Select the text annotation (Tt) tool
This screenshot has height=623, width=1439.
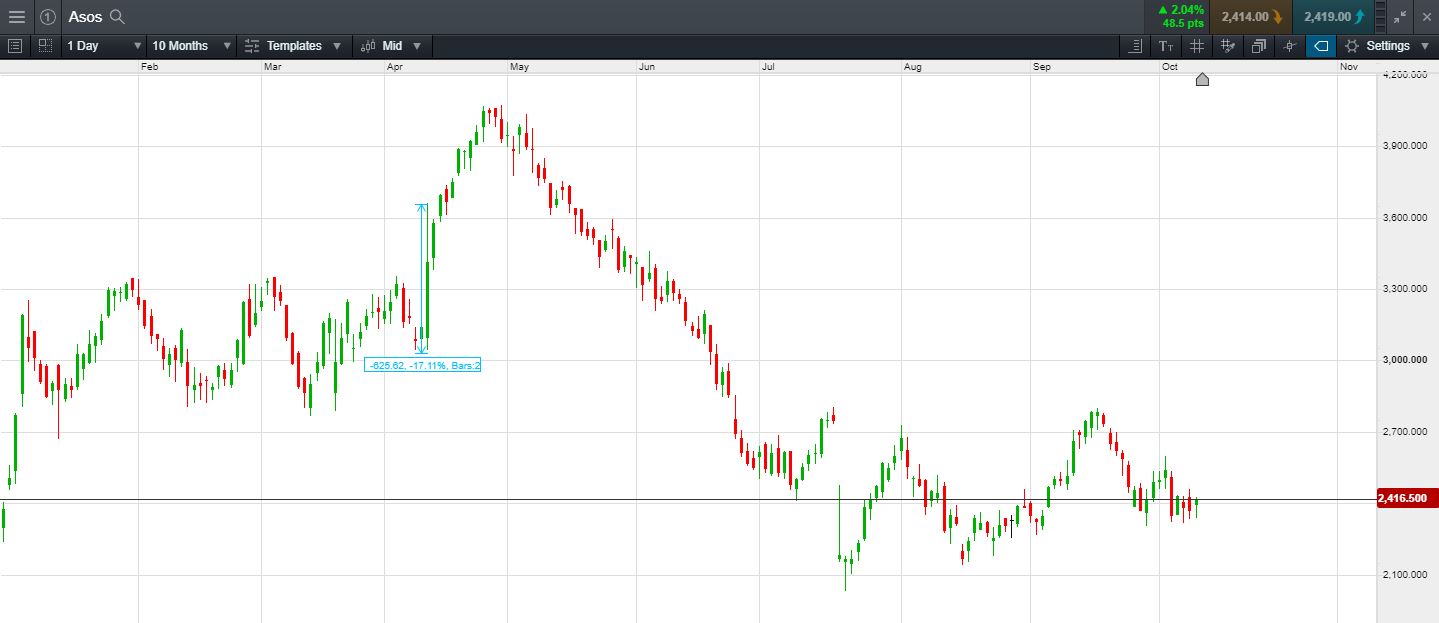pos(1166,46)
